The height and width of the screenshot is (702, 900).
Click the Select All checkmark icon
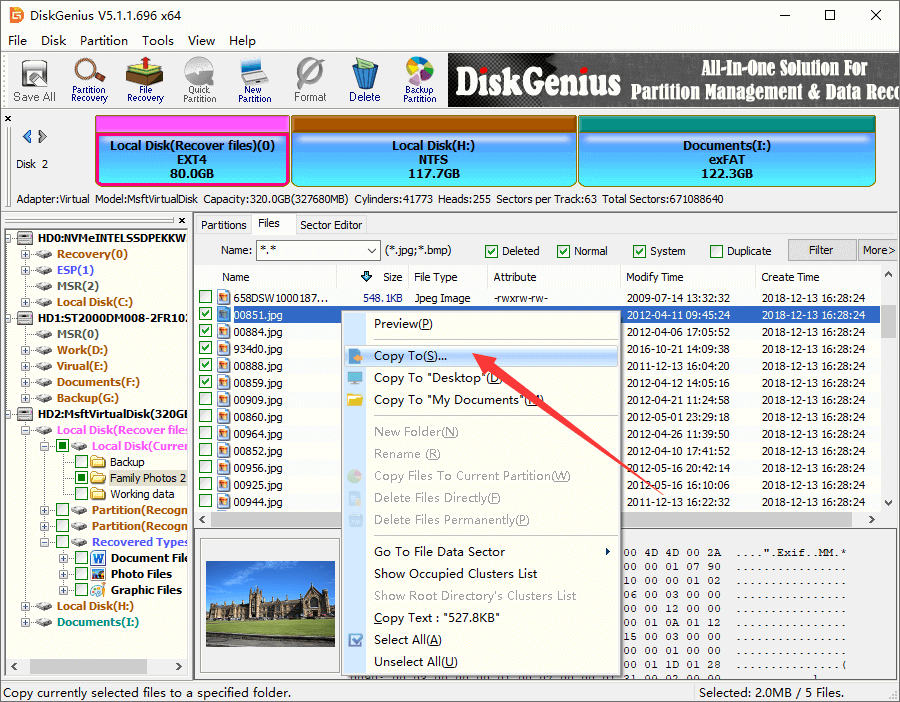coord(355,640)
